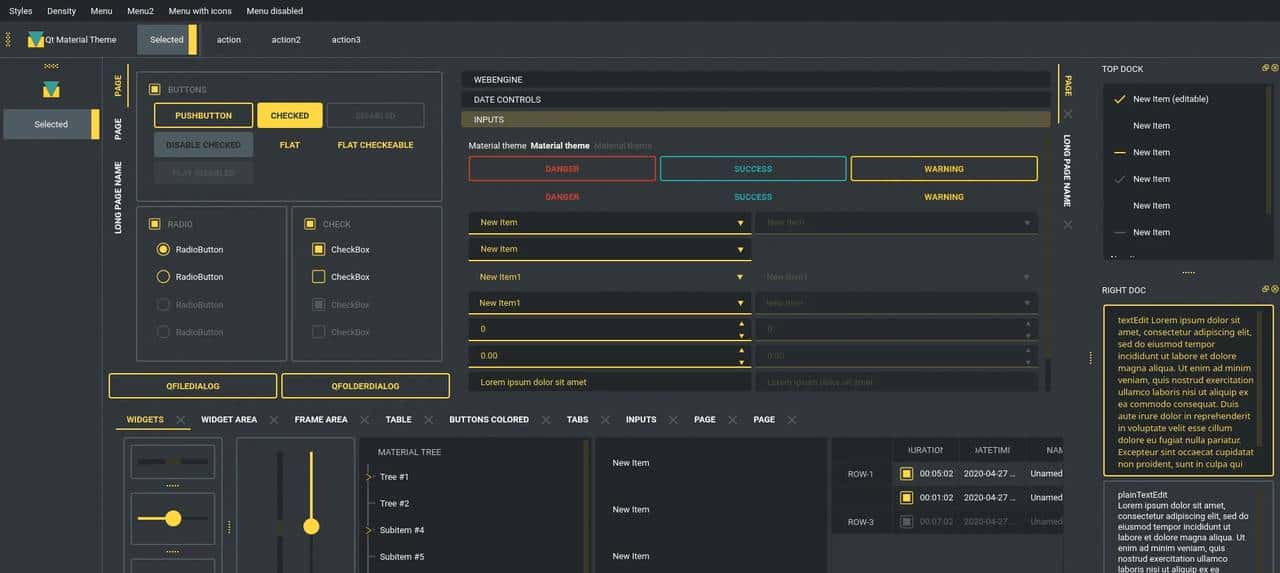Toggle the Buttons group checkbox
Viewport: 1280px width, 573px height.
click(155, 90)
